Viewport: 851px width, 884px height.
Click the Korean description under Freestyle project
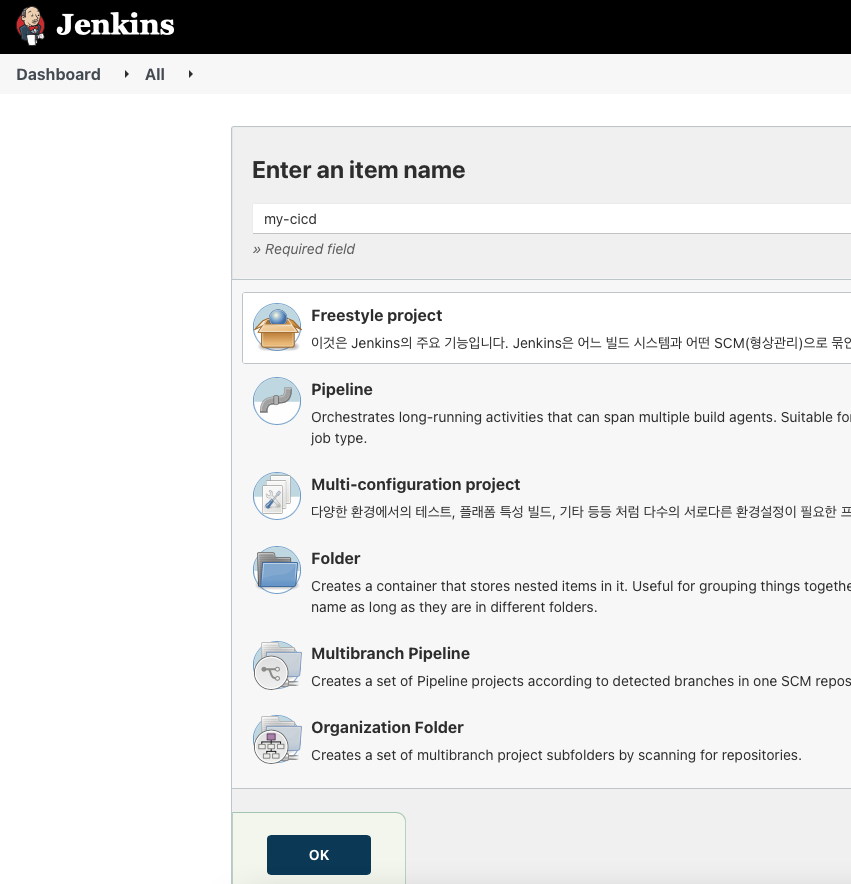pos(581,343)
